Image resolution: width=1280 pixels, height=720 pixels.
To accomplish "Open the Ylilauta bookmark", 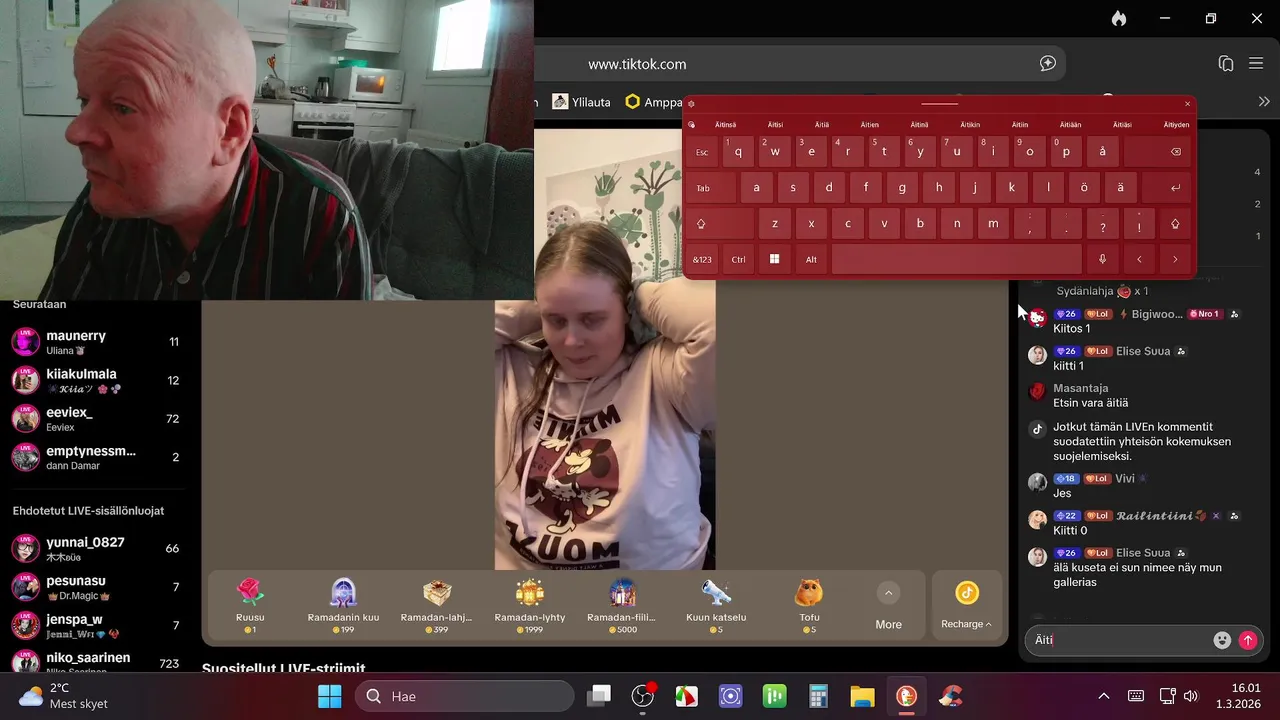I will pos(582,102).
